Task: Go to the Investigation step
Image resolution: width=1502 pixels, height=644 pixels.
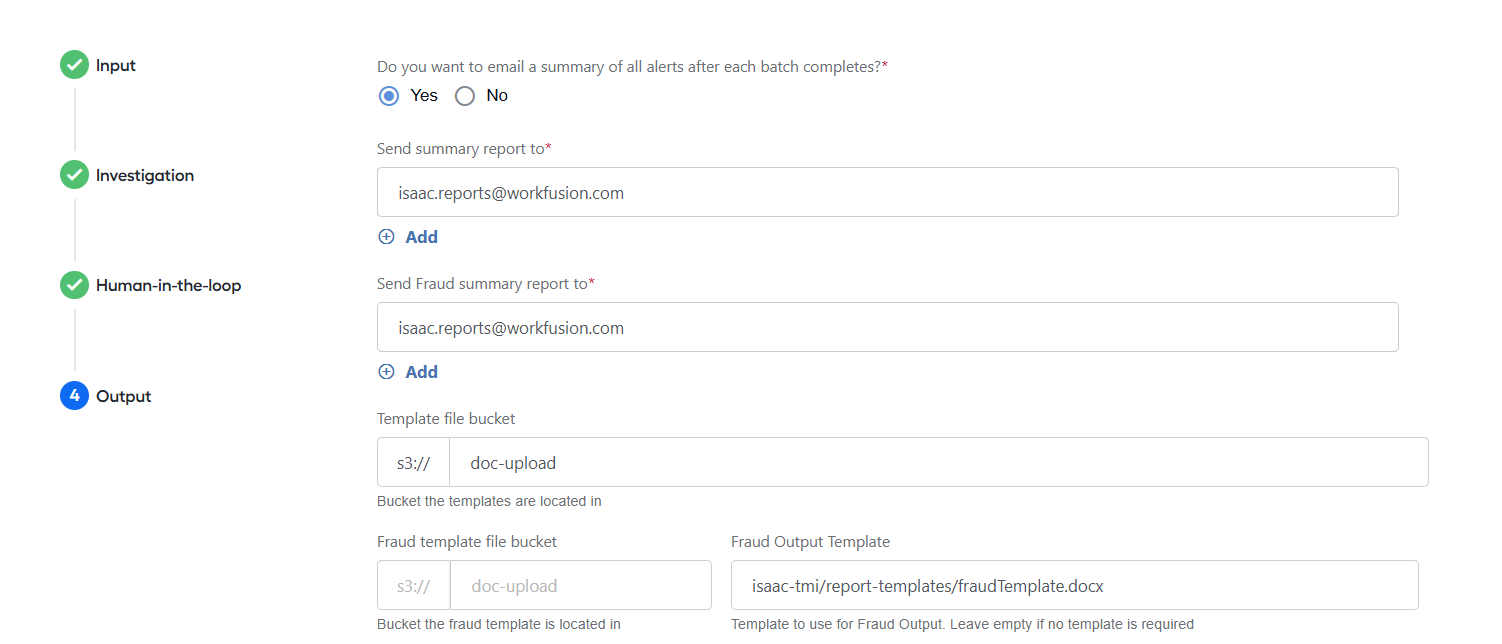Action: click(x=145, y=175)
